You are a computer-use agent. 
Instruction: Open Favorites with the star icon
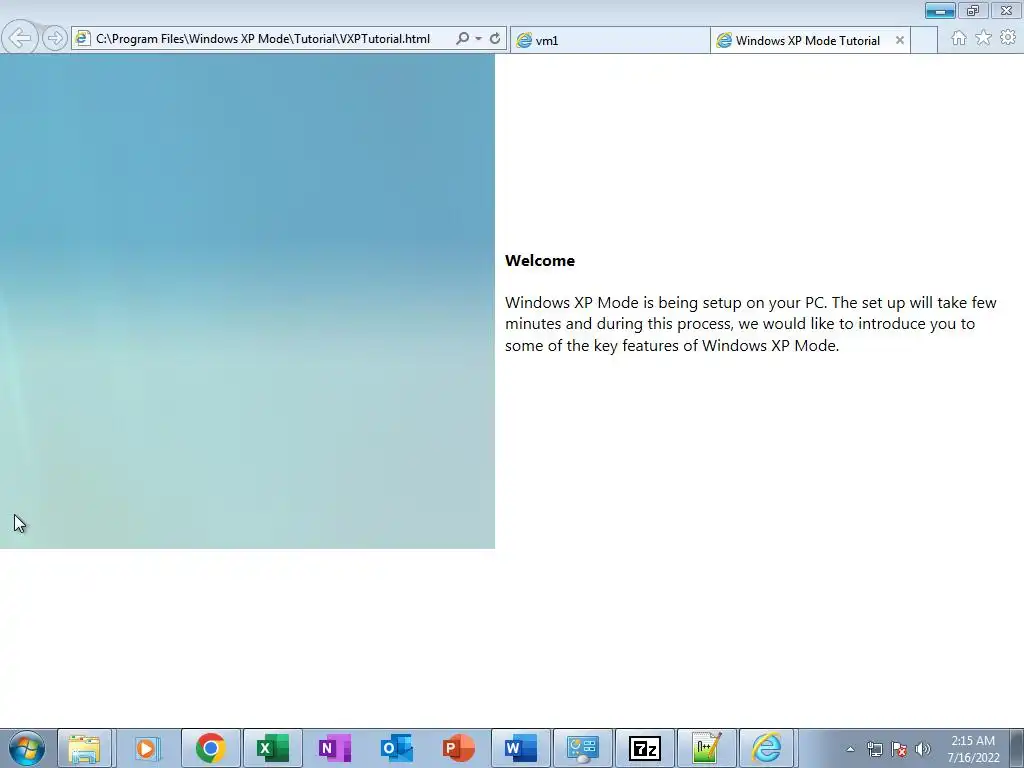tap(984, 39)
